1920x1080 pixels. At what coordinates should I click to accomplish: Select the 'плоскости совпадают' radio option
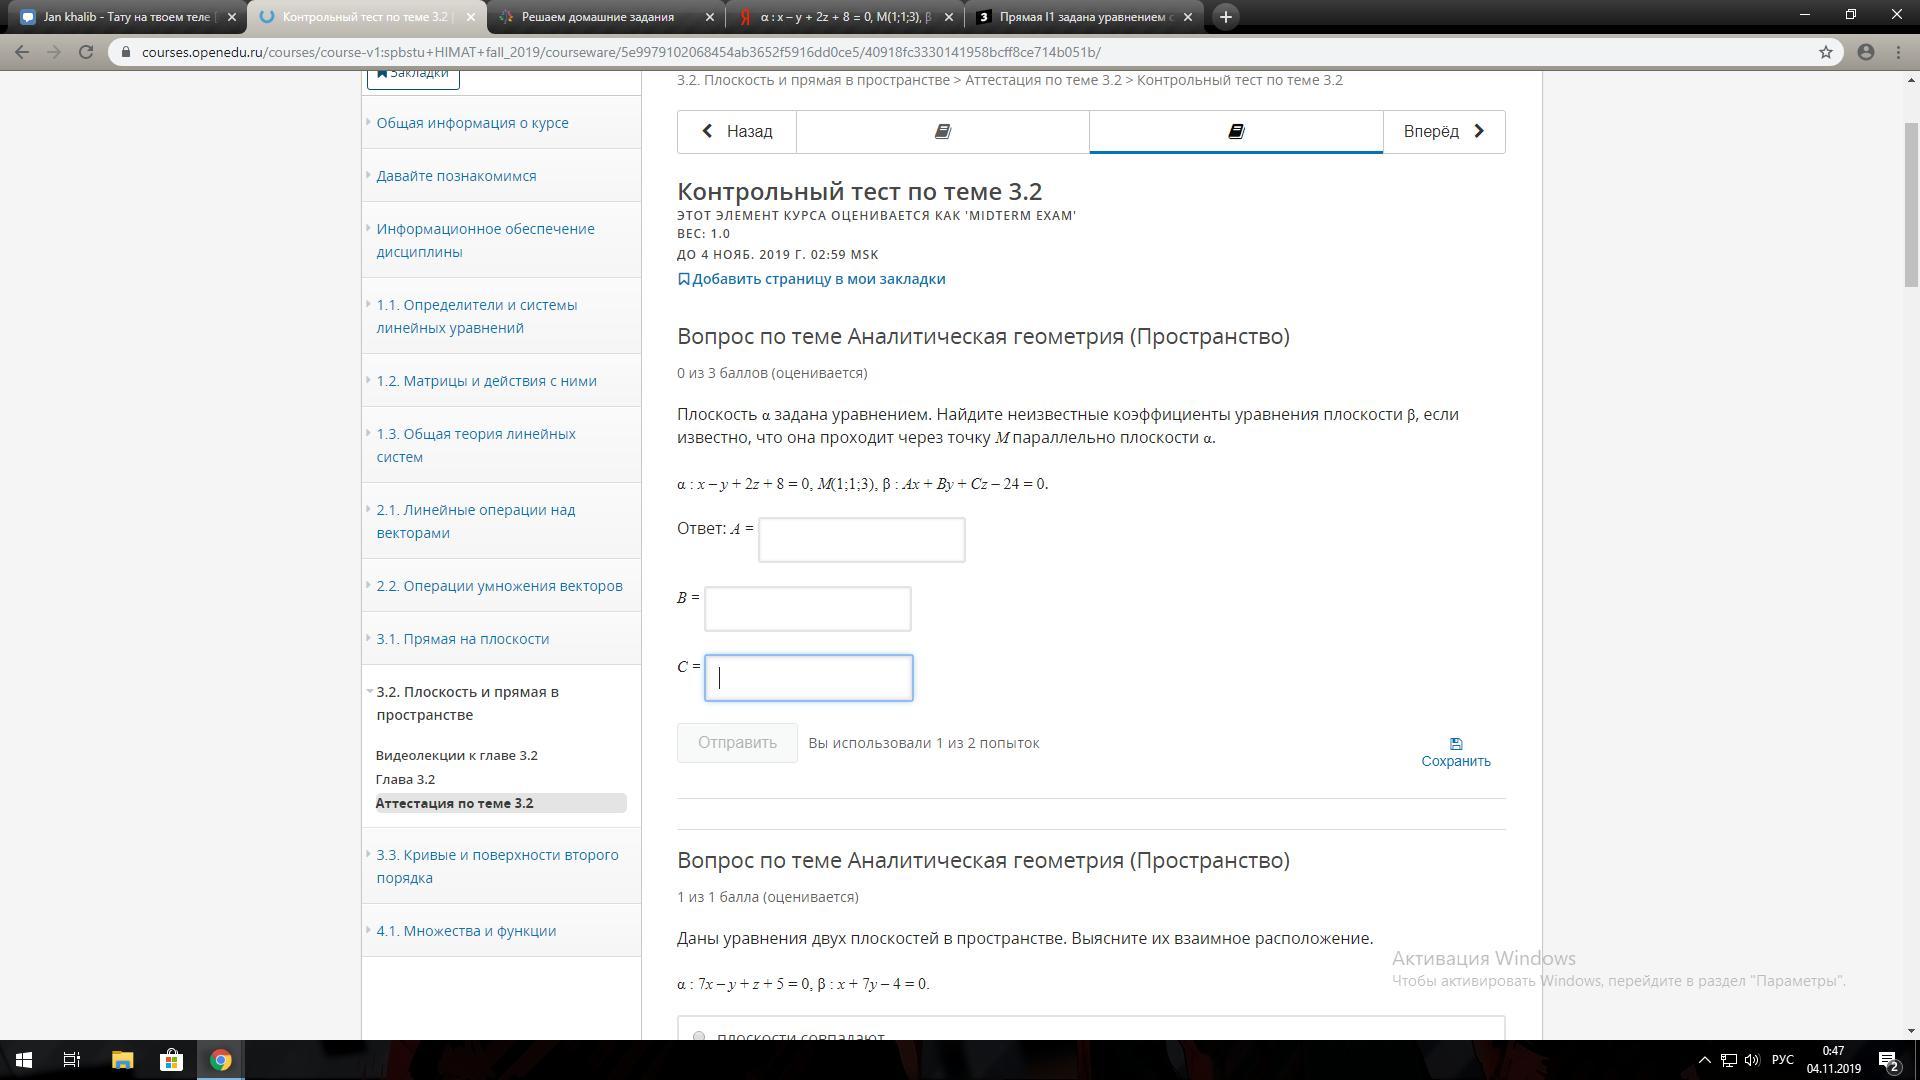(x=699, y=1036)
